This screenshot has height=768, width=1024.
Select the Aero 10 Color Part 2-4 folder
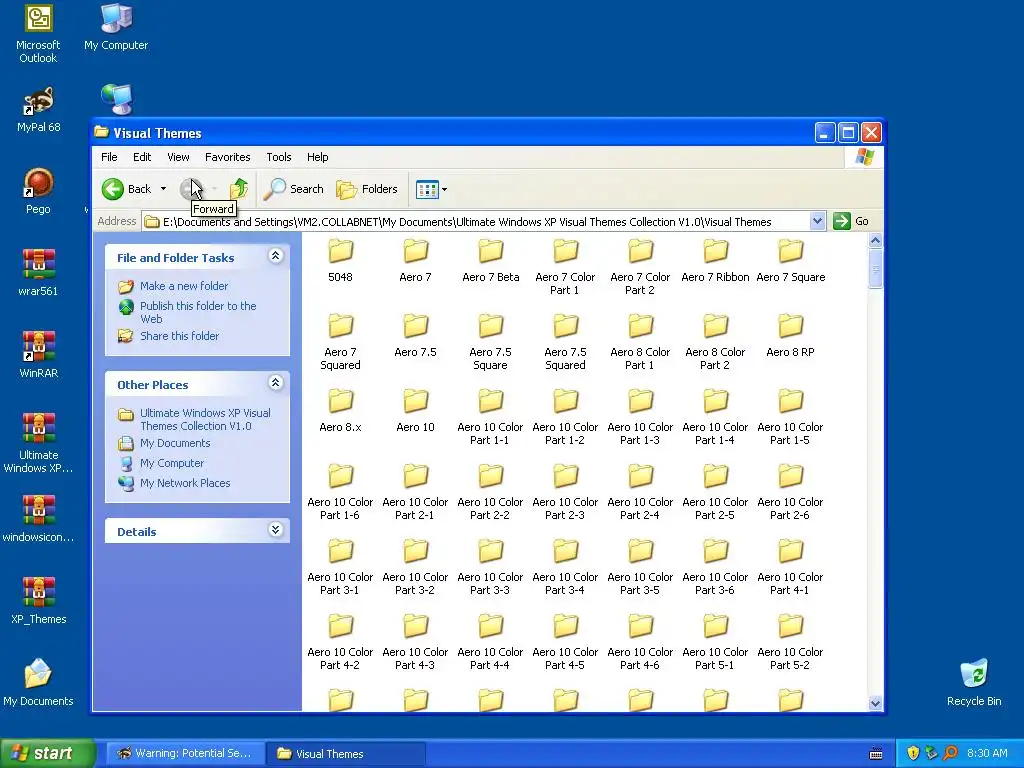[640, 492]
